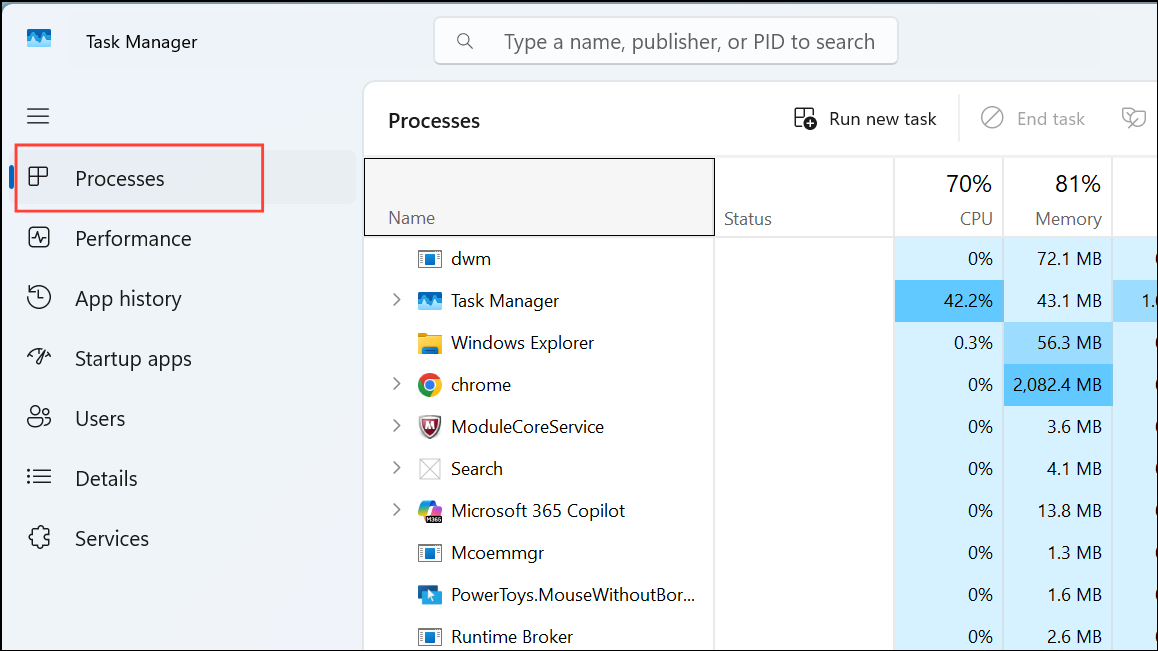1158x651 pixels.
Task: Click the End task button
Action: click(x=1032, y=118)
